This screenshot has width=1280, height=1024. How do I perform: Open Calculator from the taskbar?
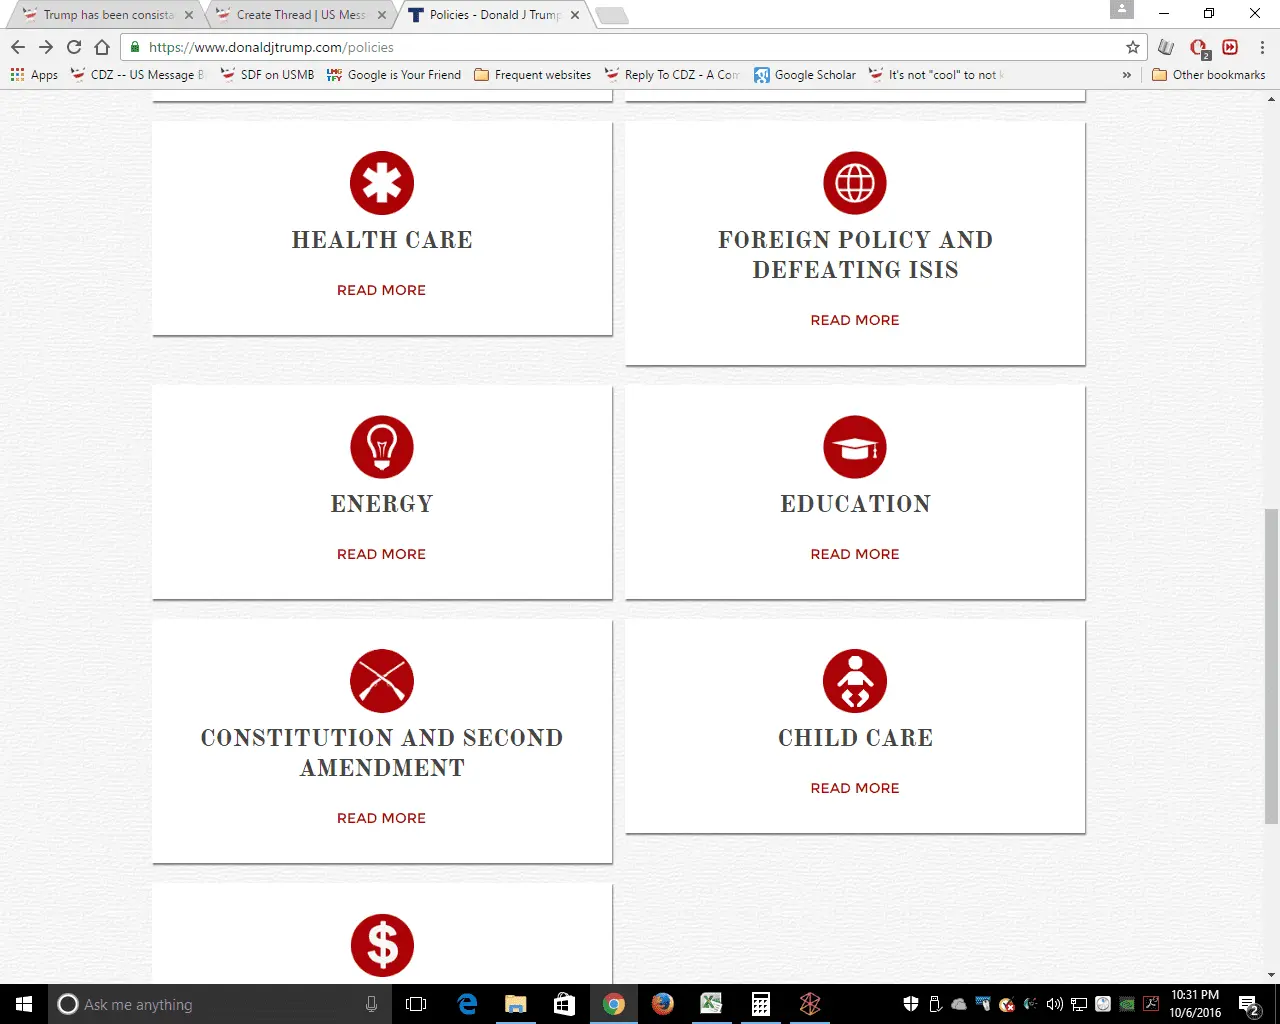(x=760, y=1004)
